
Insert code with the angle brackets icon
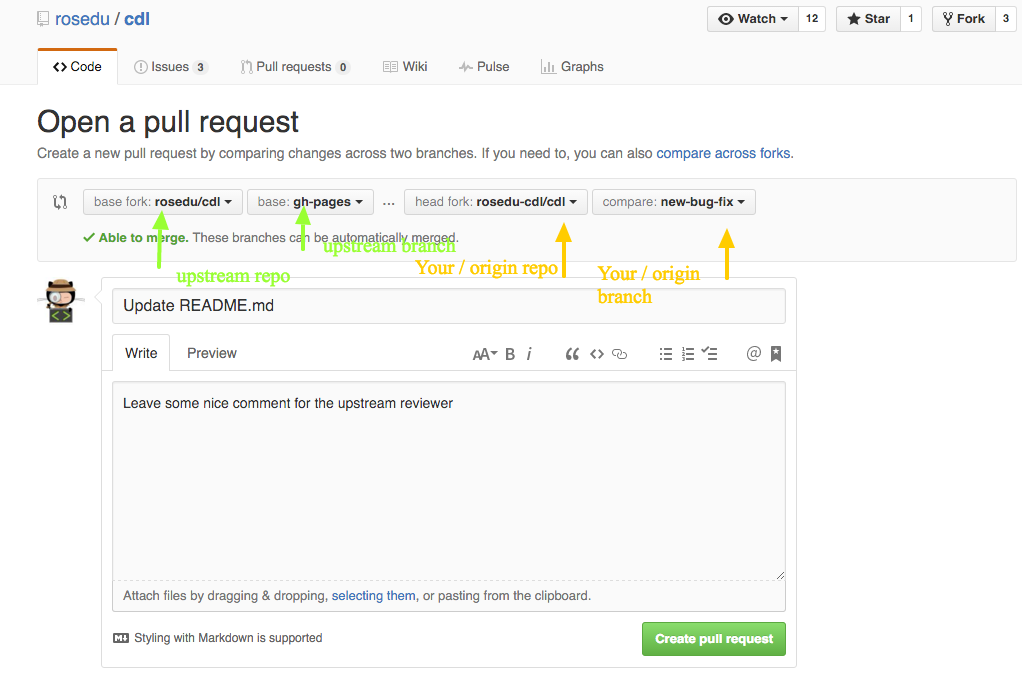click(597, 354)
